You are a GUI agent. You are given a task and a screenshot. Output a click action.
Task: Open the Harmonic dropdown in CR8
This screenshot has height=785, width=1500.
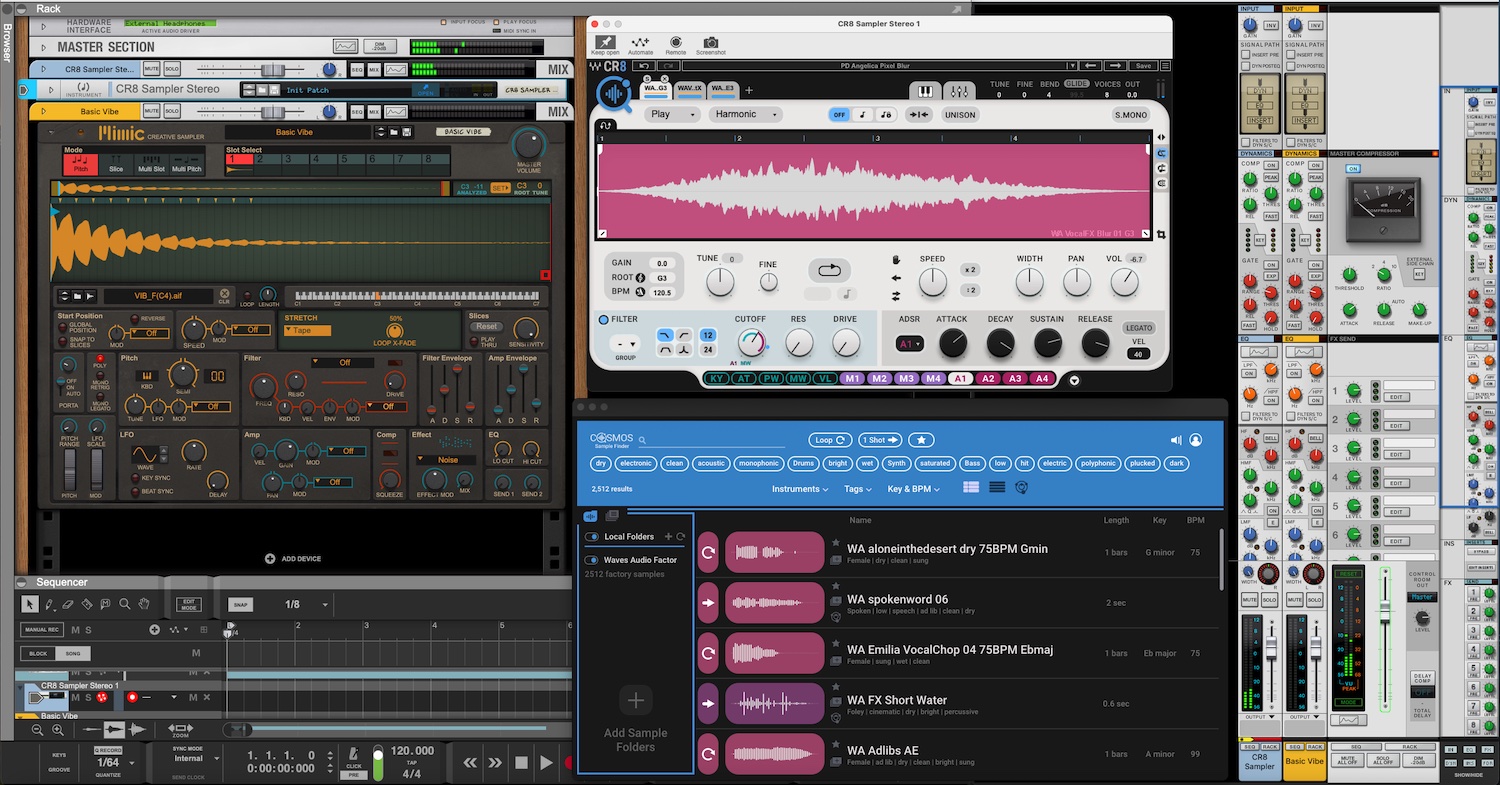click(747, 114)
